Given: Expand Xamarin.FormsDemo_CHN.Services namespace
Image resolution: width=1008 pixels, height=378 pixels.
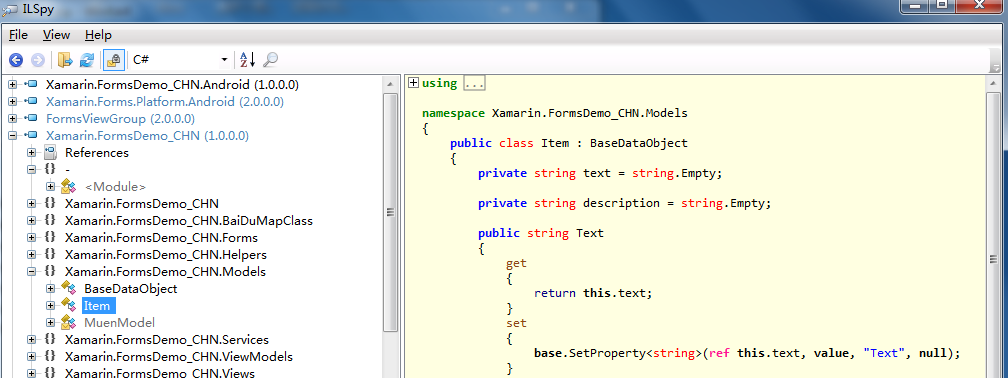Looking at the screenshot, I should coord(31,339).
